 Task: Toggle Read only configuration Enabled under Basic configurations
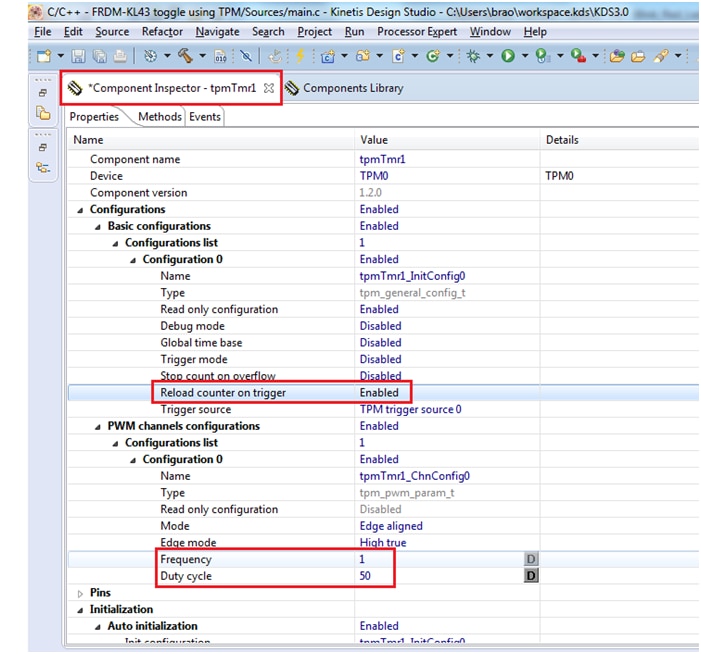pos(379,309)
